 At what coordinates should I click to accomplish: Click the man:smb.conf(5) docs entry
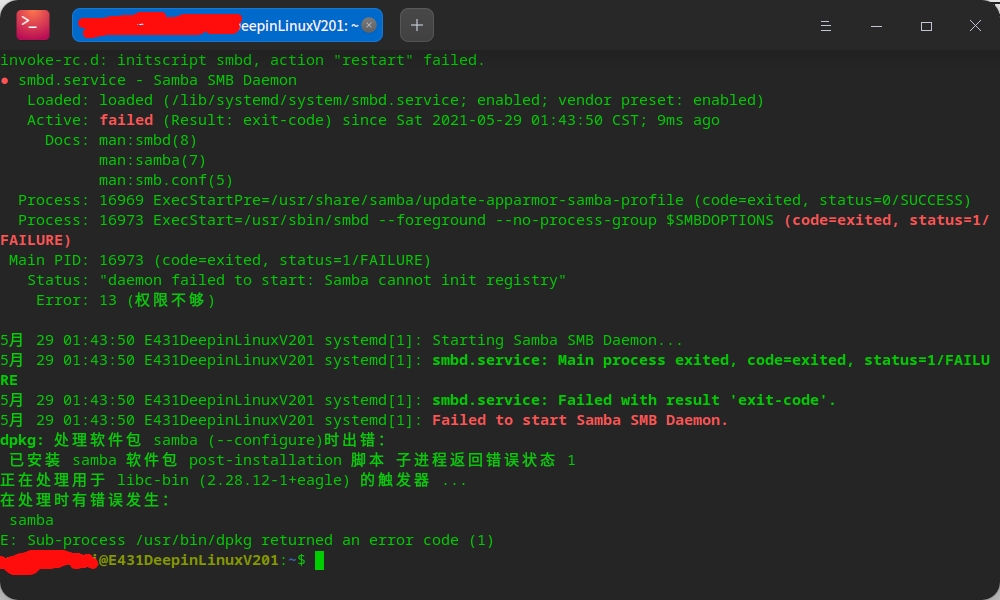point(166,180)
